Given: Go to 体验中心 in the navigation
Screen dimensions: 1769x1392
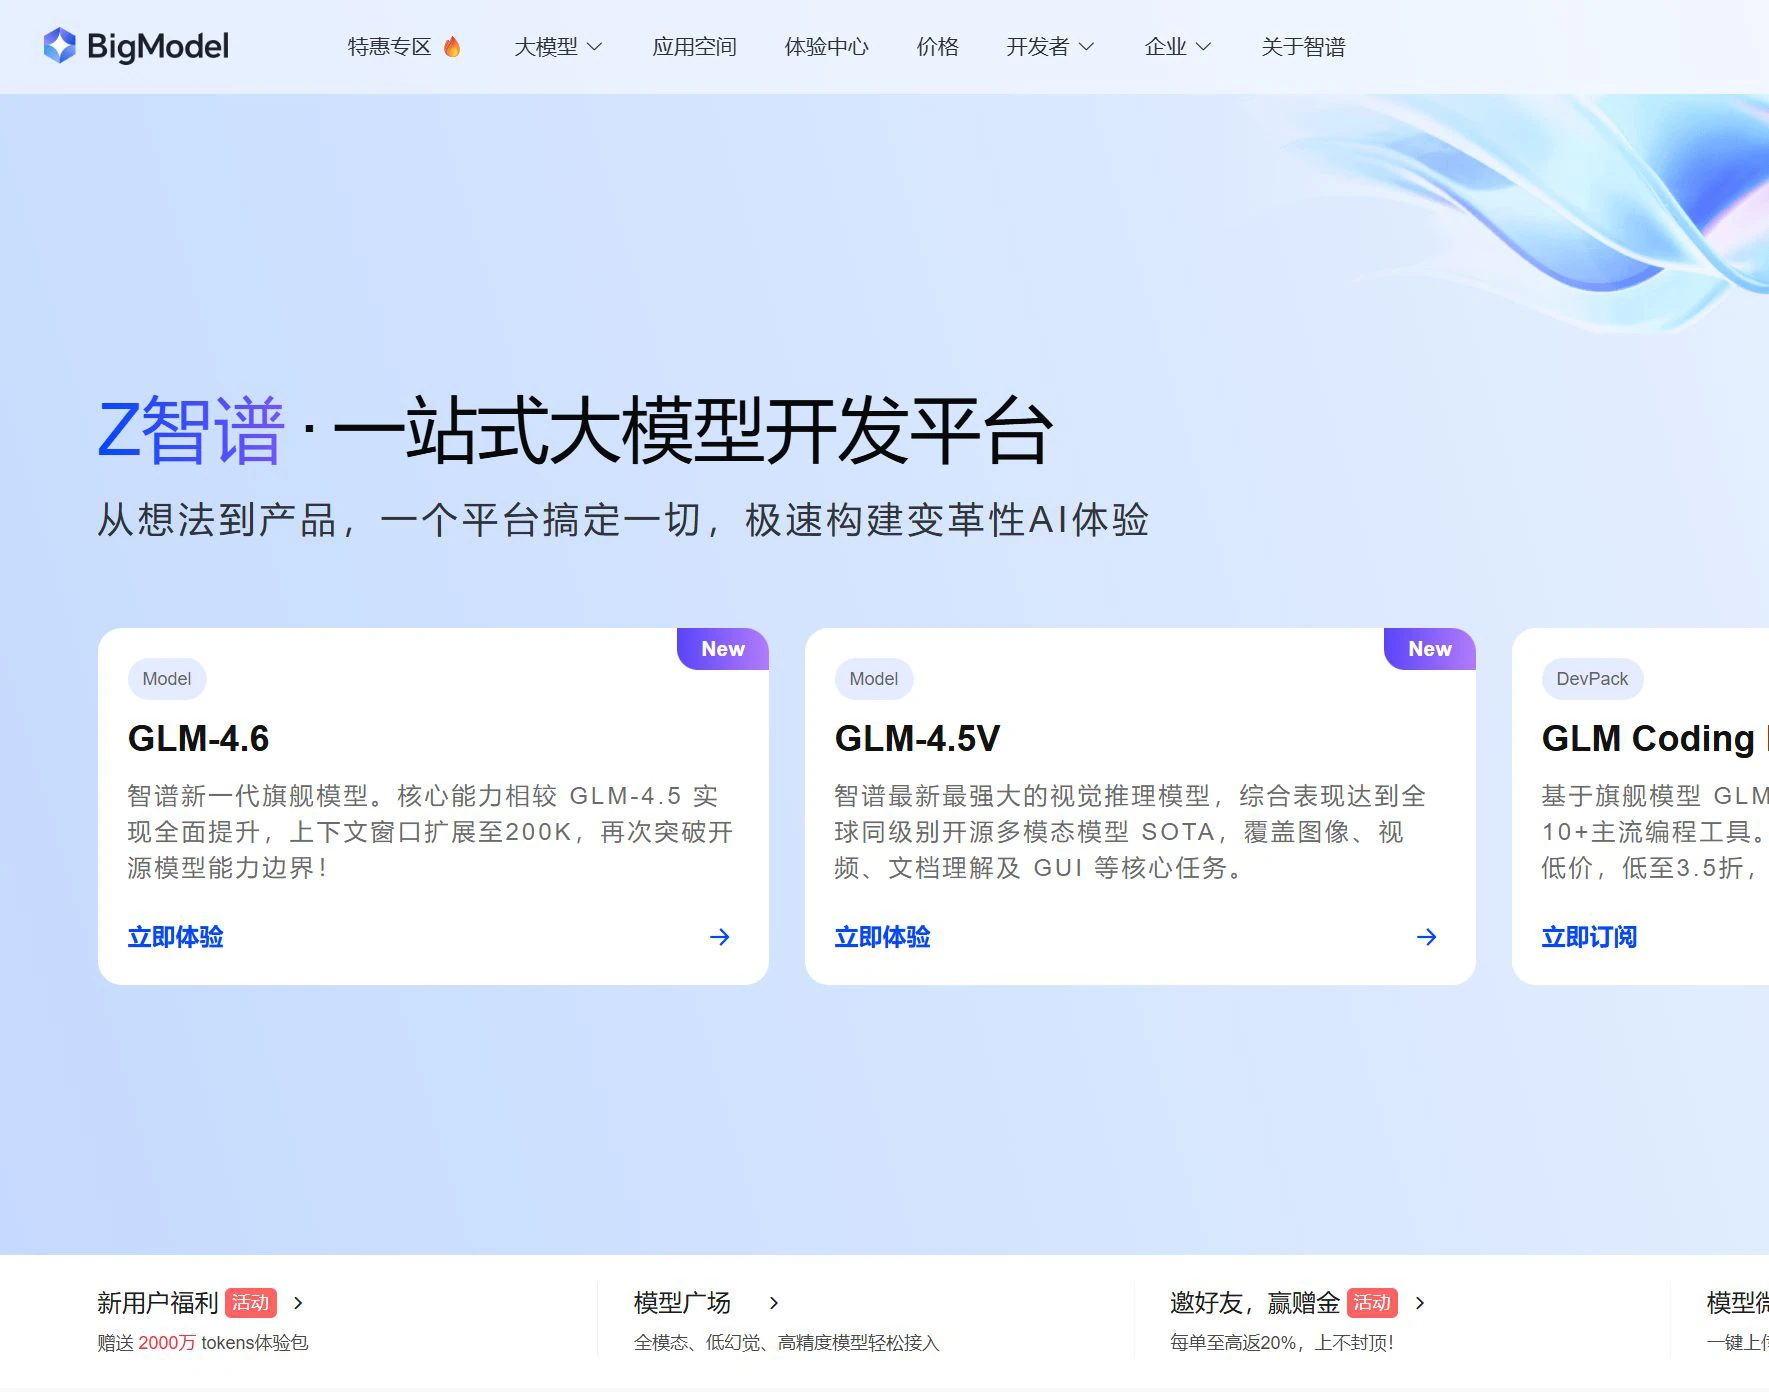Looking at the screenshot, I should [x=826, y=47].
